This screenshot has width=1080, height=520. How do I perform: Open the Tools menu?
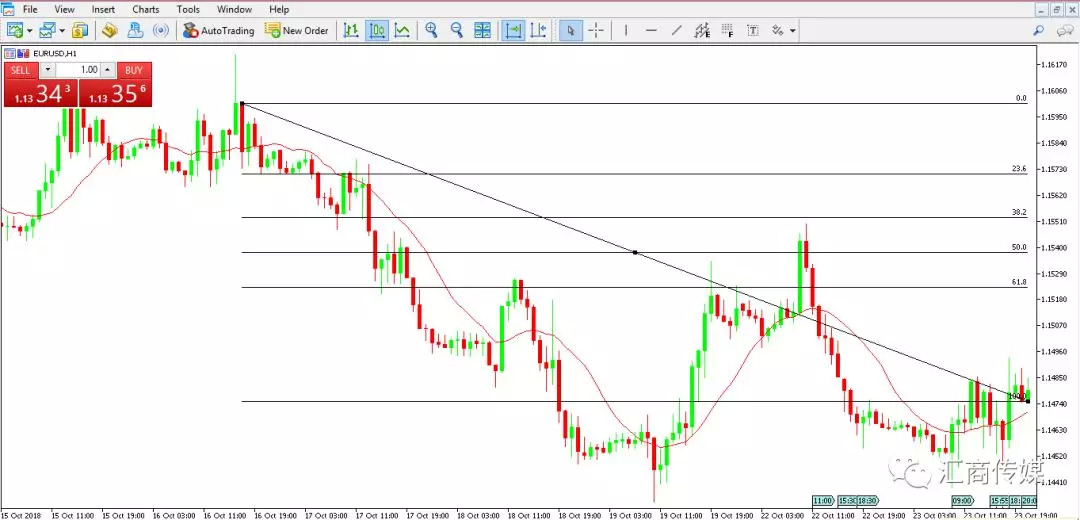click(x=188, y=10)
